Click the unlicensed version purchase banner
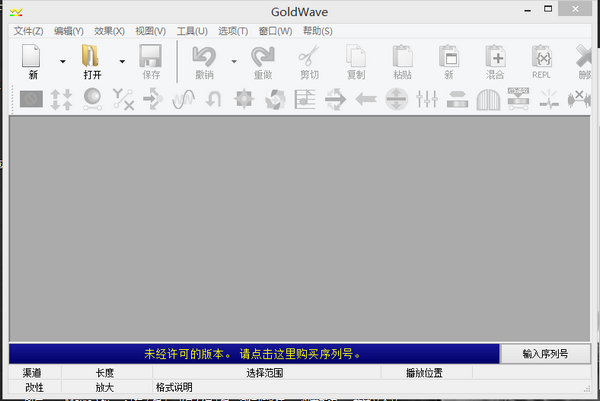This screenshot has height=401, width=600. (254, 354)
